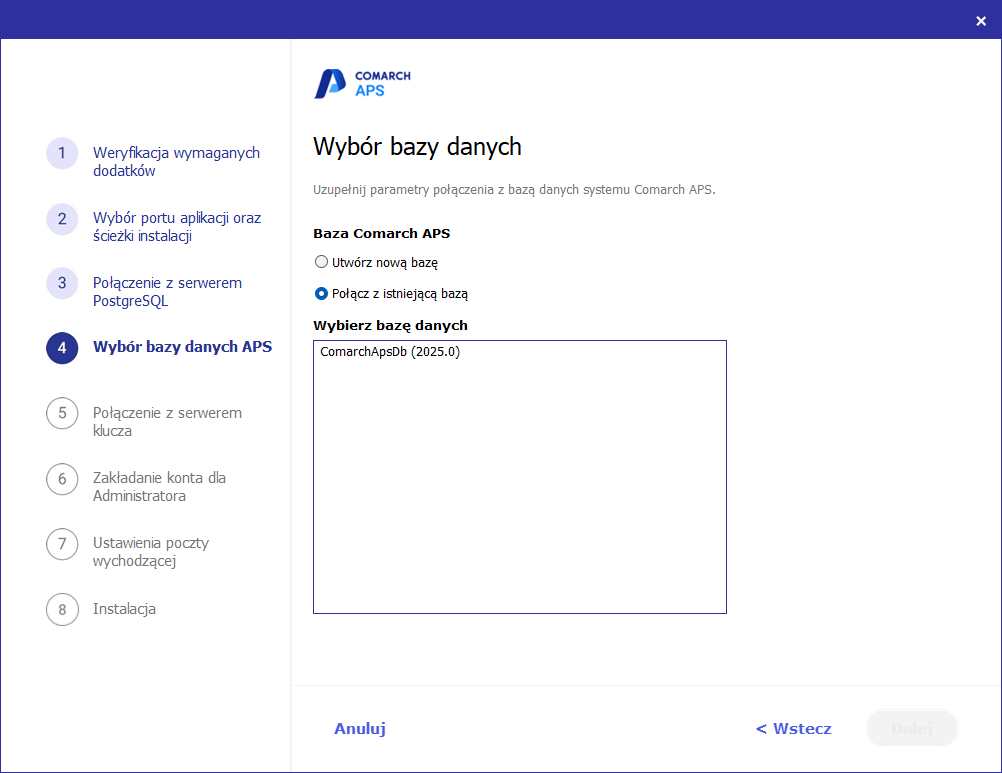
Task: Click the step 8 Instalacja circle
Action: (x=61, y=609)
